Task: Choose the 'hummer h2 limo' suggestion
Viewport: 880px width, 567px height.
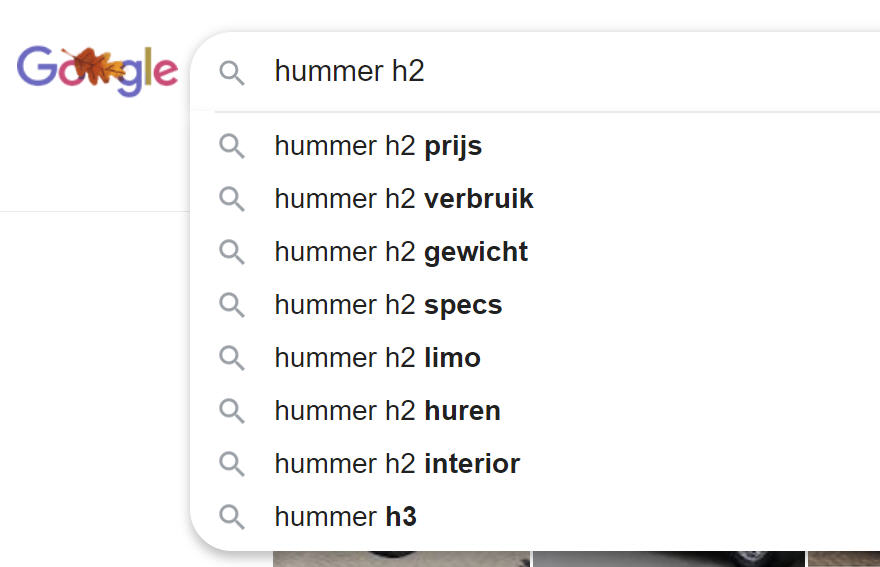Action: click(x=535, y=358)
